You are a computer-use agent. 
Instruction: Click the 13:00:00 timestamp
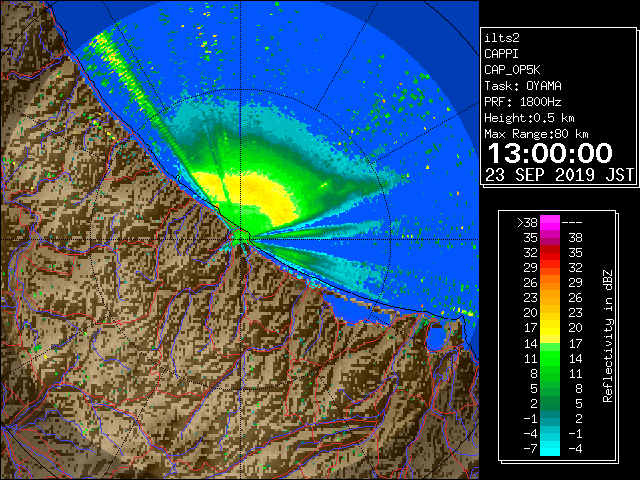pyautogui.click(x=550, y=153)
